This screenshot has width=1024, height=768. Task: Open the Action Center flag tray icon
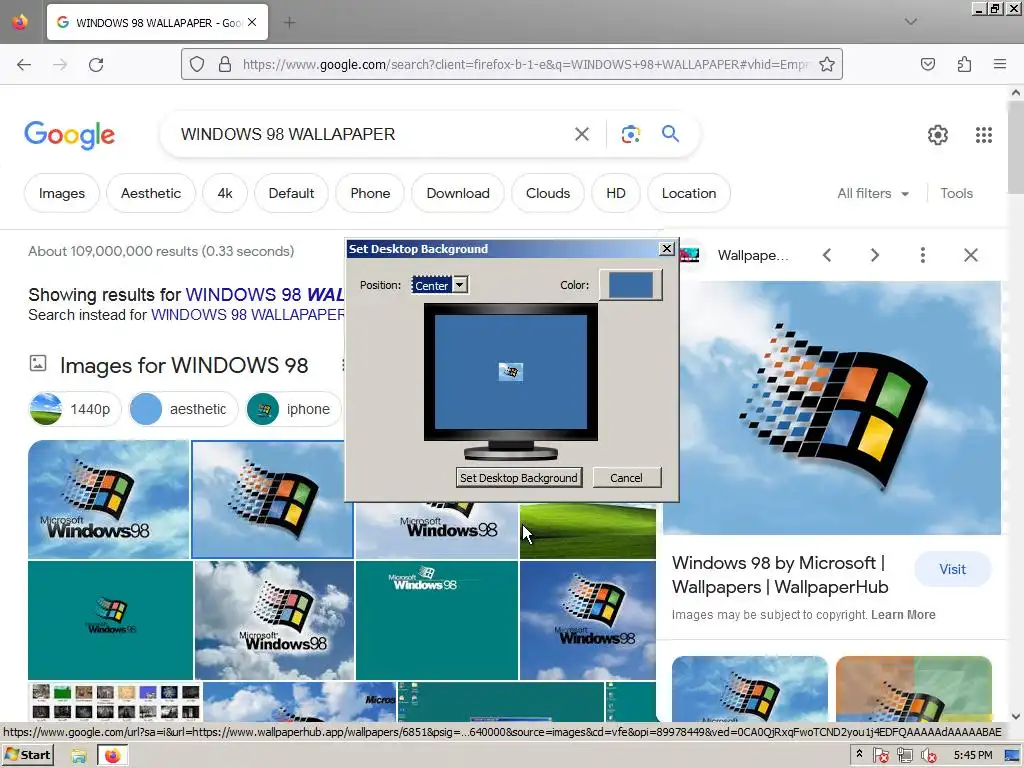coord(880,756)
